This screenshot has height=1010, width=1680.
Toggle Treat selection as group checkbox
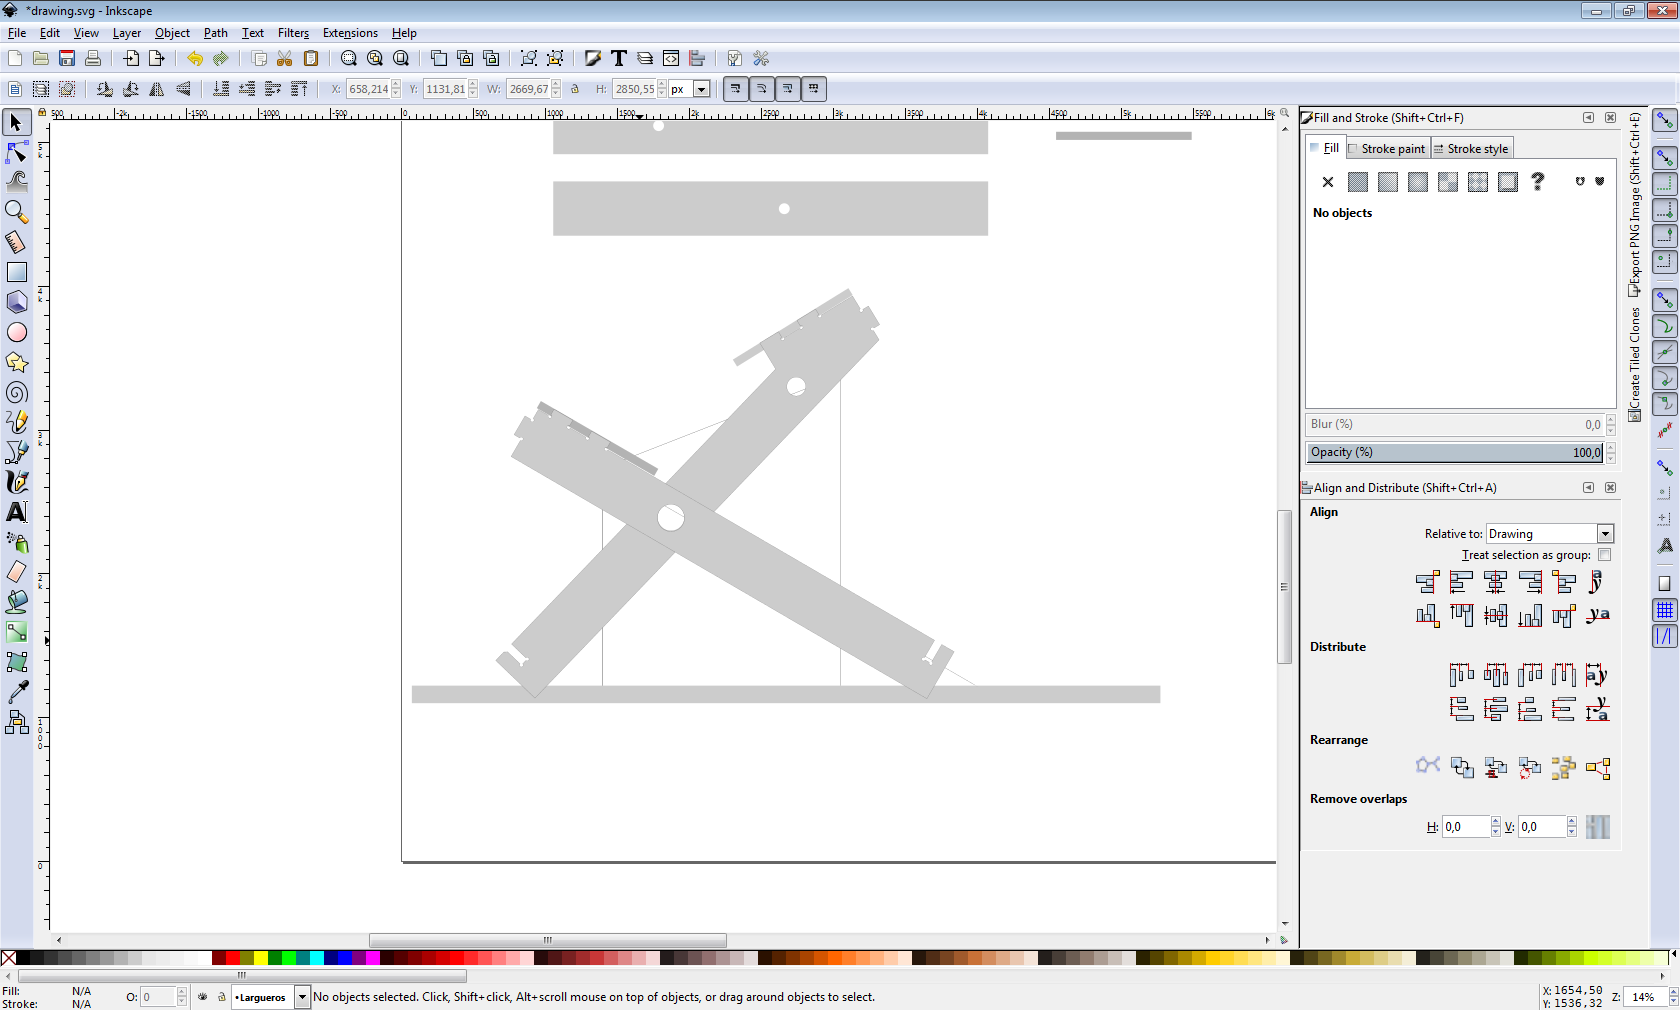pos(1604,555)
